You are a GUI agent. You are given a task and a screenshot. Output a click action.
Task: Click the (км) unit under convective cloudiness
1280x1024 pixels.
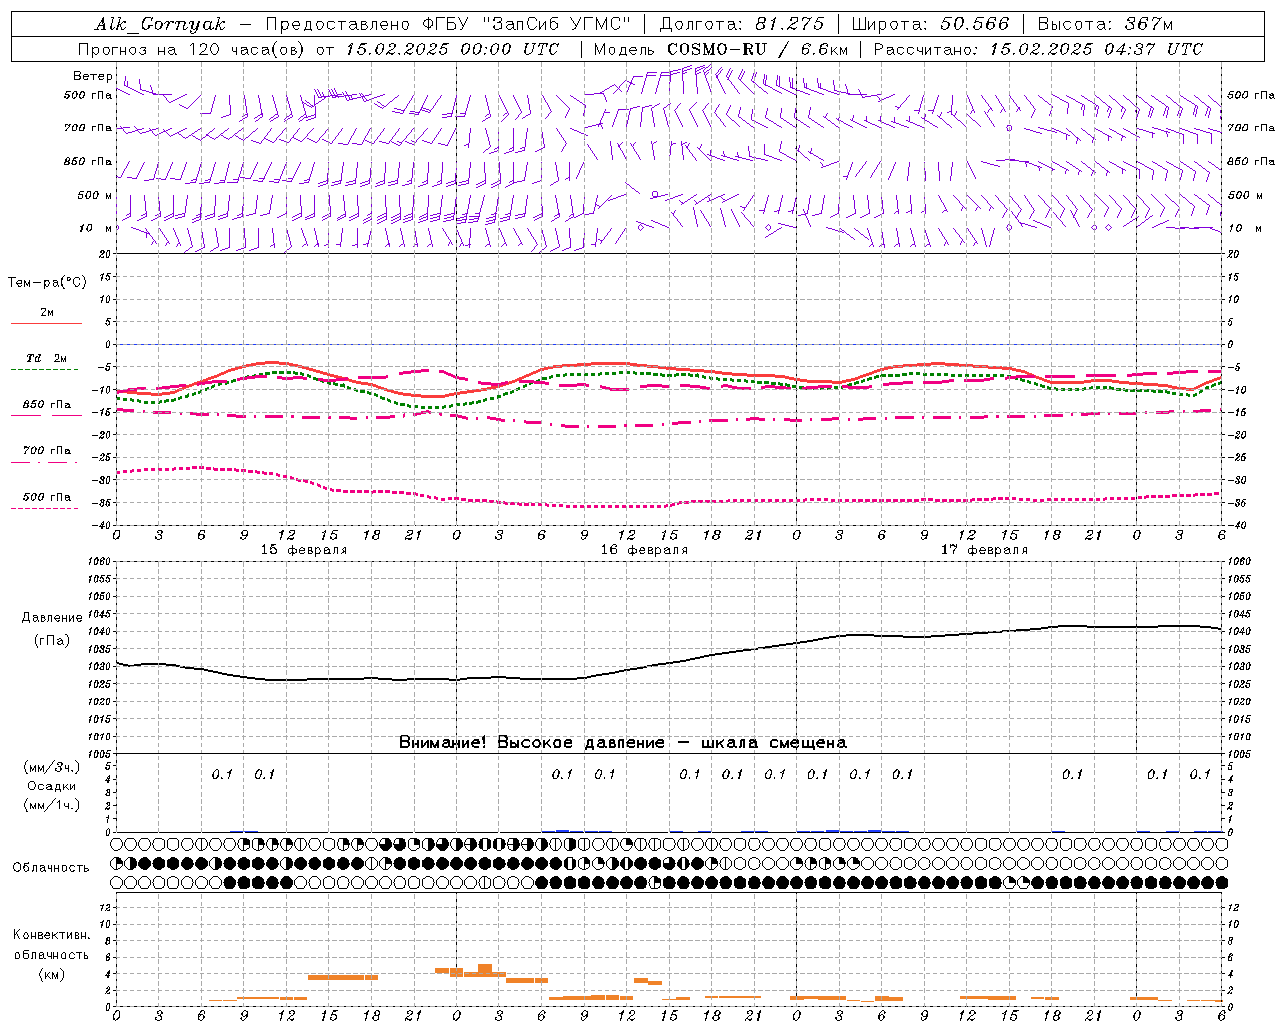pyautogui.click(x=52, y=974)
